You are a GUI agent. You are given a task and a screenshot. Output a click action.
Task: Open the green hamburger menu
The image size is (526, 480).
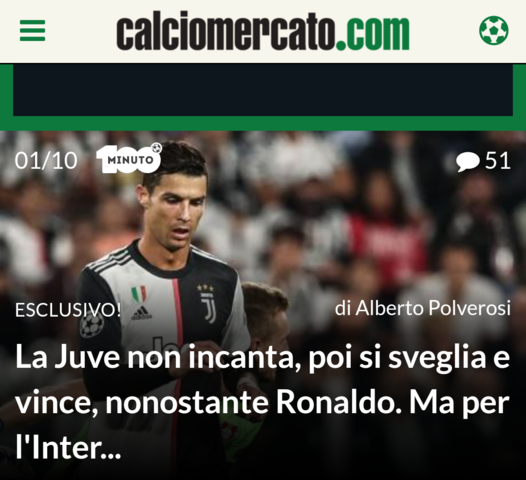(x=32, y=31)
